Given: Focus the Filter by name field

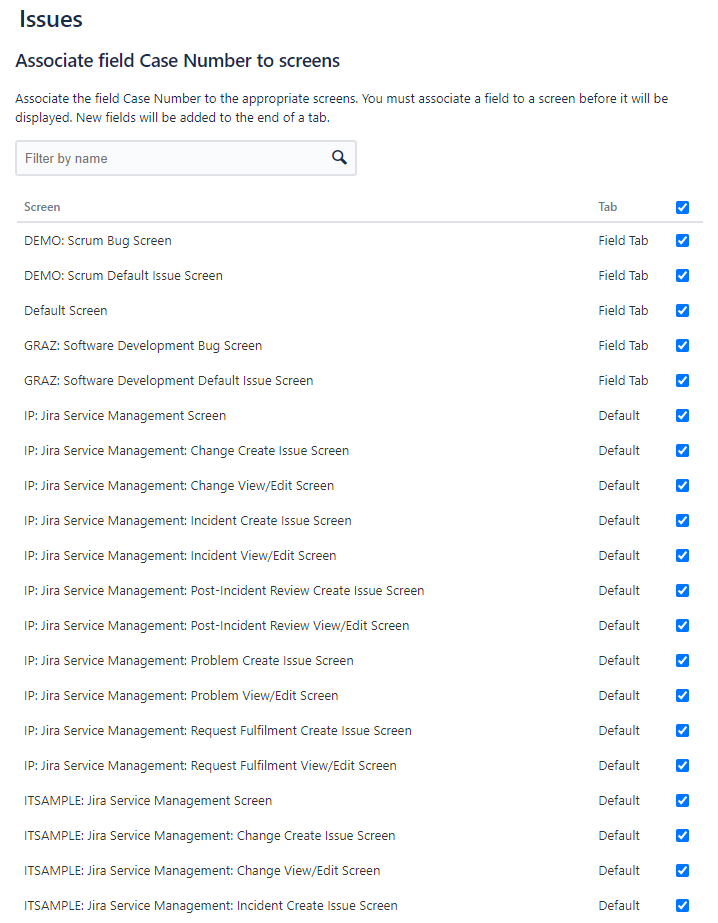Looking at the screenshot, I should pyautogui.click(x=186, y=158).
